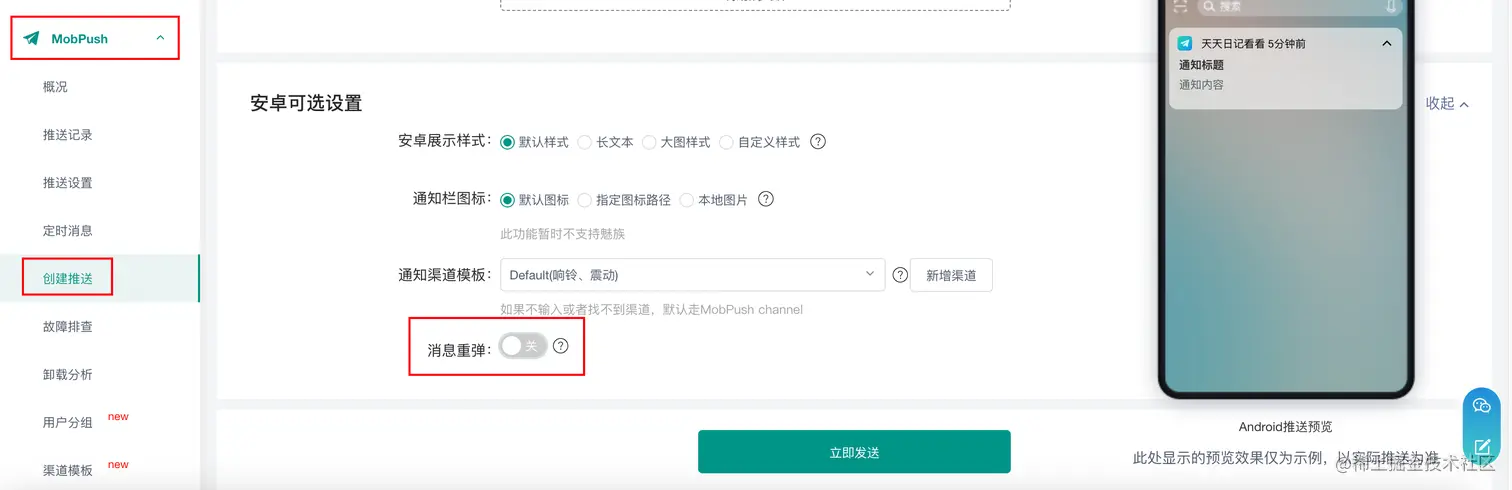The width and height of the screenshot is (1512, 490).
Task: Select 大图样式 display style radio
Action: [x=650, y=142]
